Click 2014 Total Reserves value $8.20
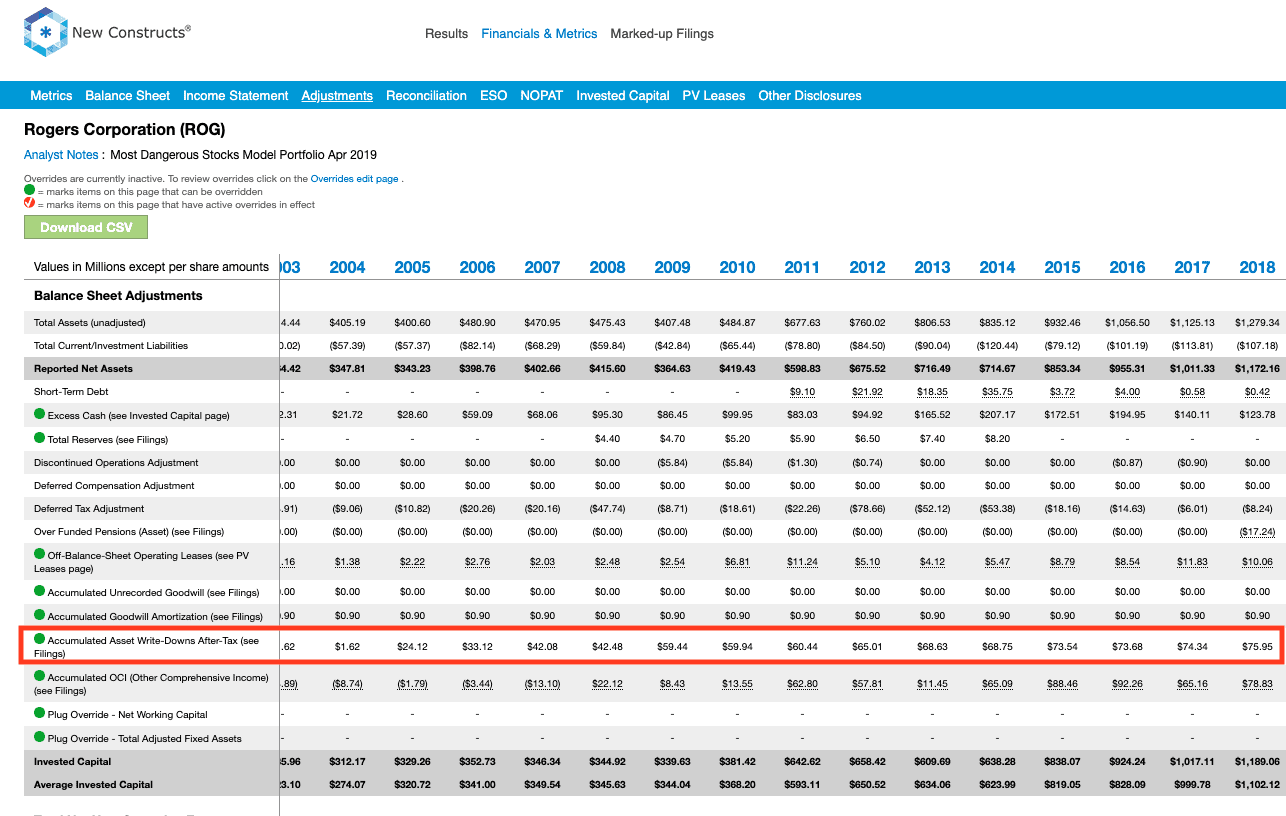This screenshot has height=816, width=1286. [997, 439]
